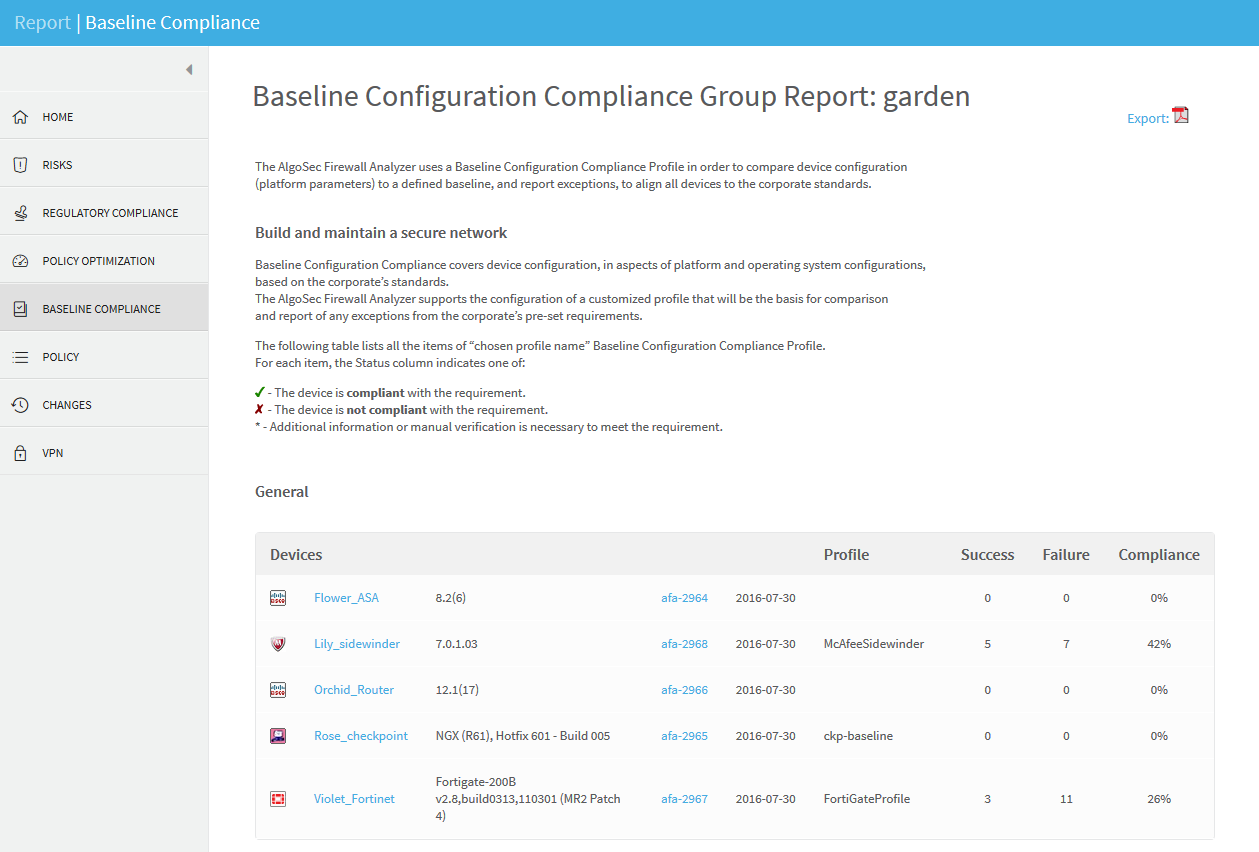Click the VPN padlock icon
1259x852 pixels.
click(x=20, y=453)
